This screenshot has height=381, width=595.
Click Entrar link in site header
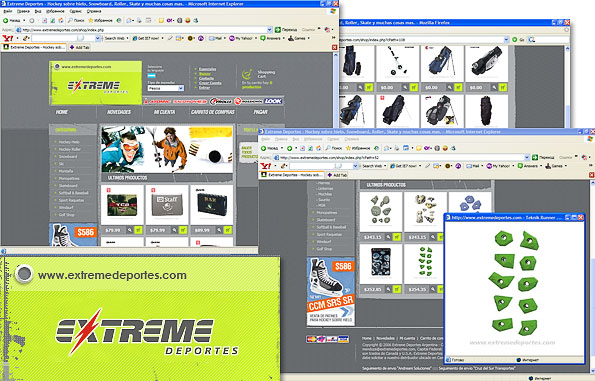pos(204,88)
